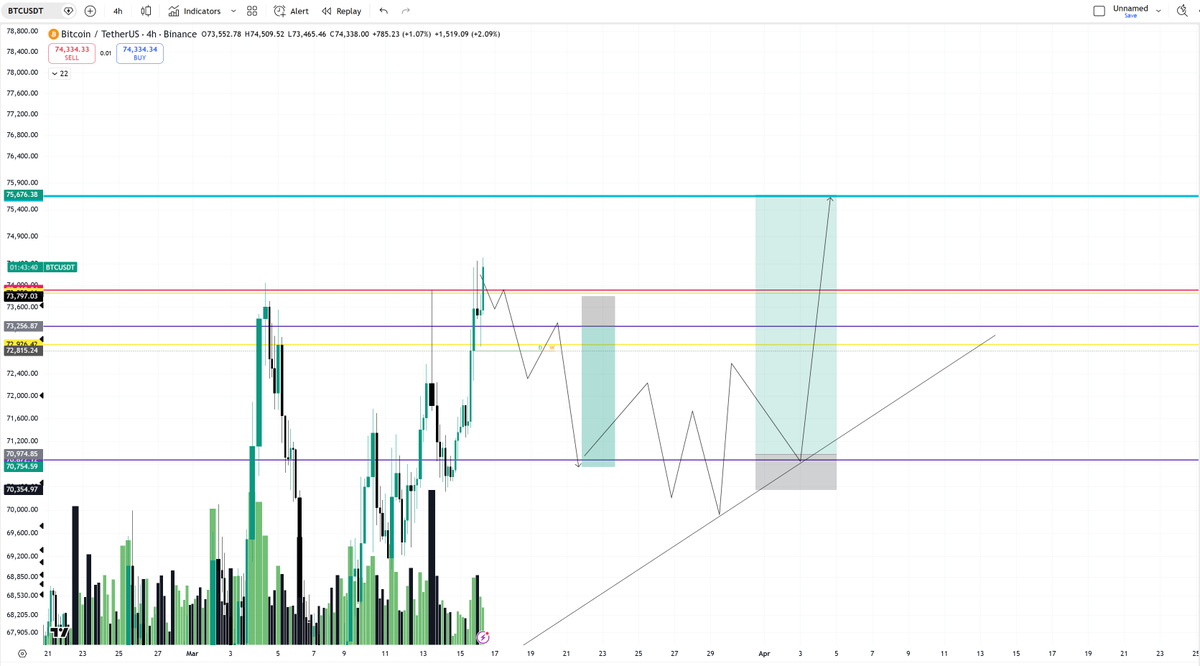Click the 74,900.00 price axis label
Viewport: 1200px width, 666px height.
pos(22,236)
